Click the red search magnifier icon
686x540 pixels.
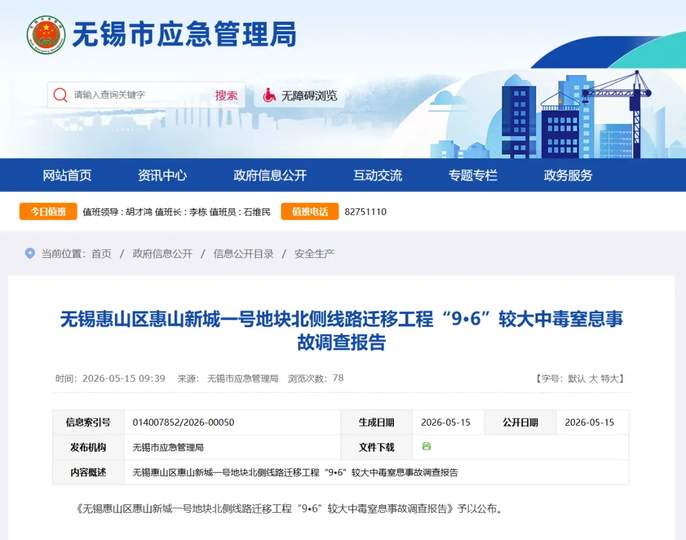pos(60,95)
